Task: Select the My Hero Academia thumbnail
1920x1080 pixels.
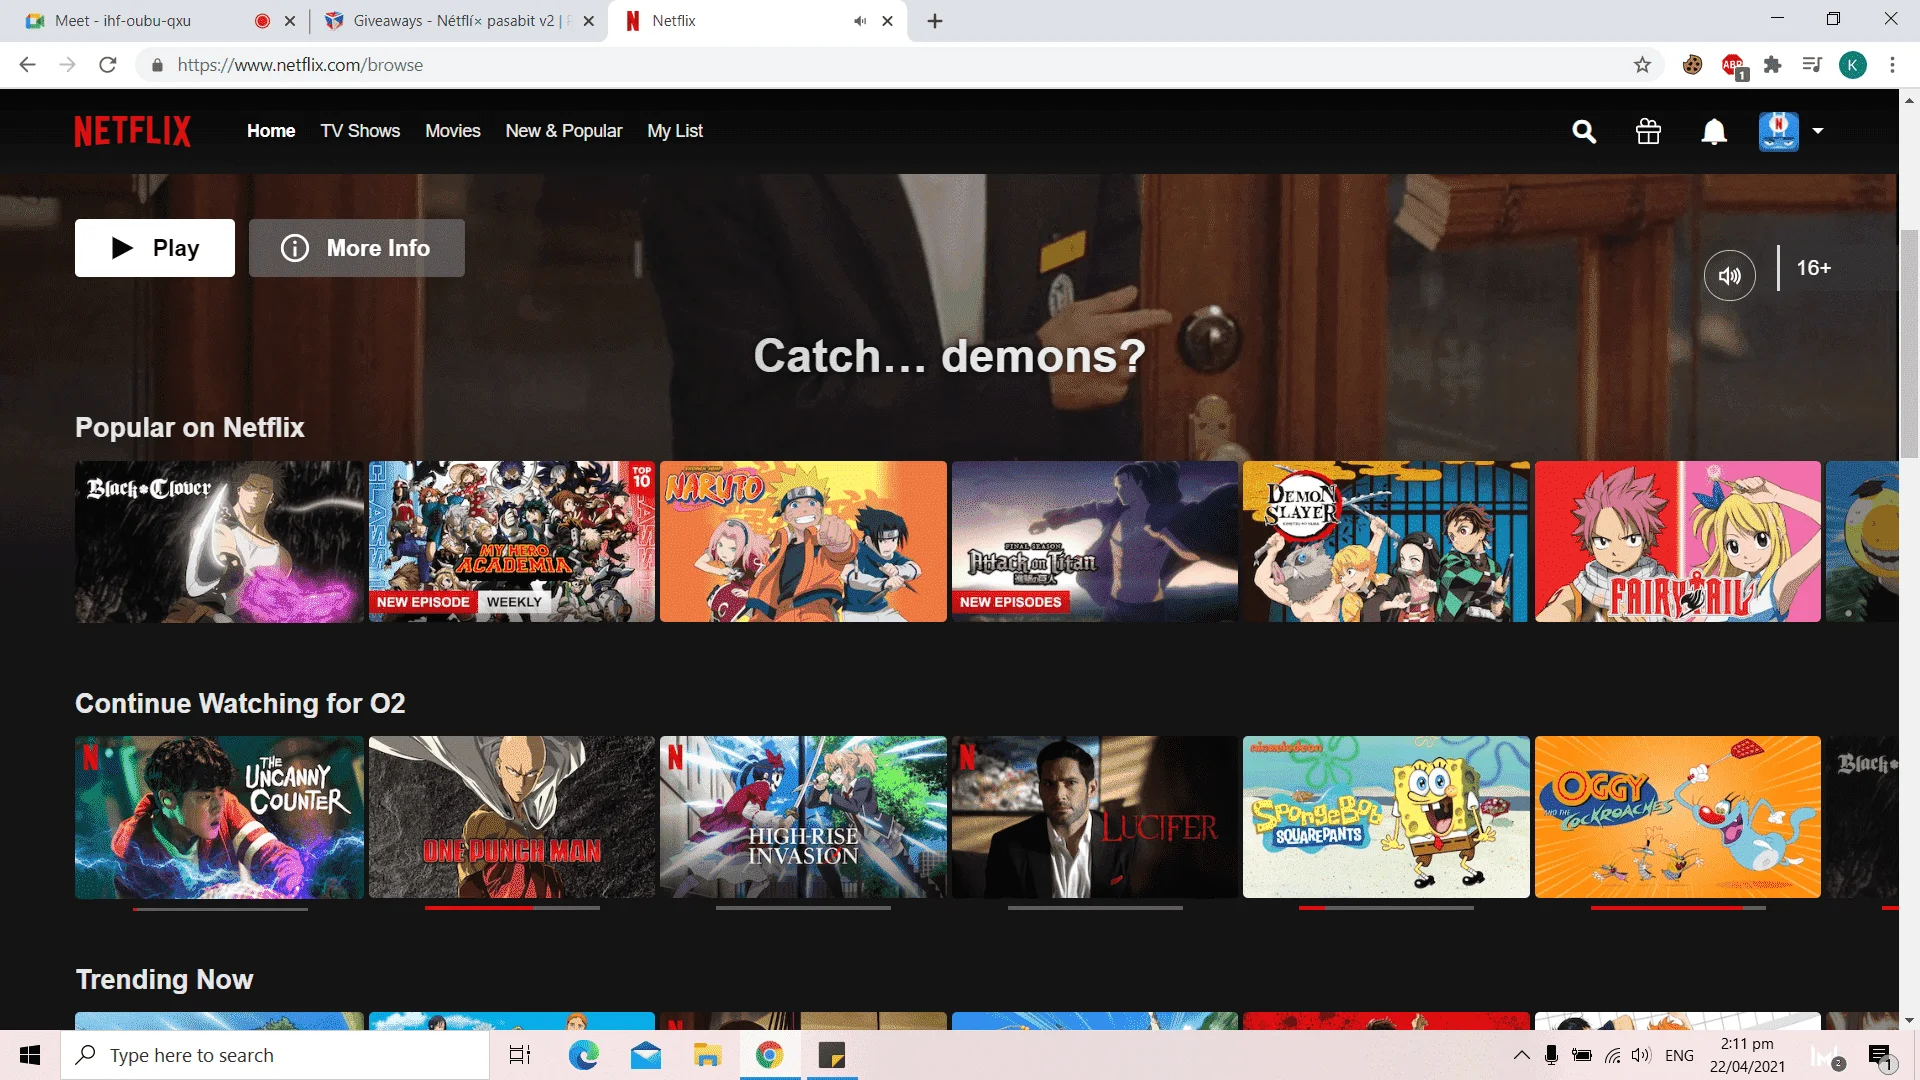Action: (x=512, y=542)
